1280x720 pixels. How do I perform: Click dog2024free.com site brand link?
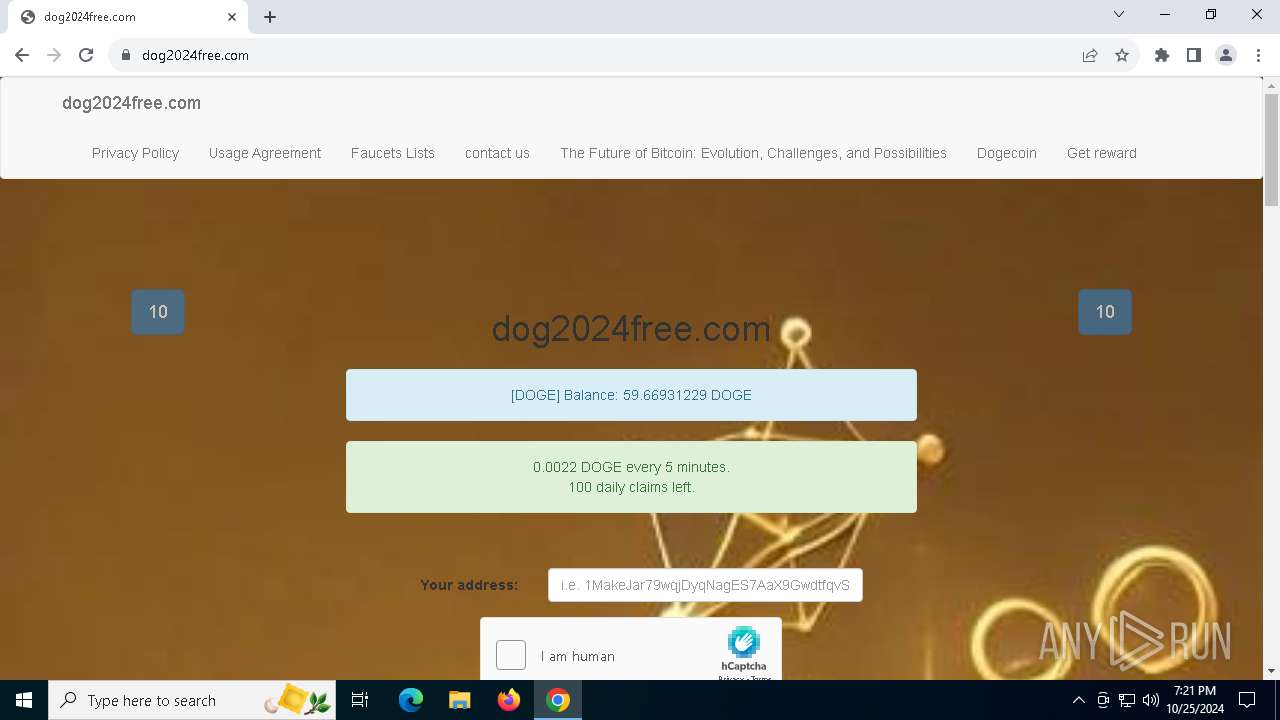pyautogui.click(x=131, y=103)
